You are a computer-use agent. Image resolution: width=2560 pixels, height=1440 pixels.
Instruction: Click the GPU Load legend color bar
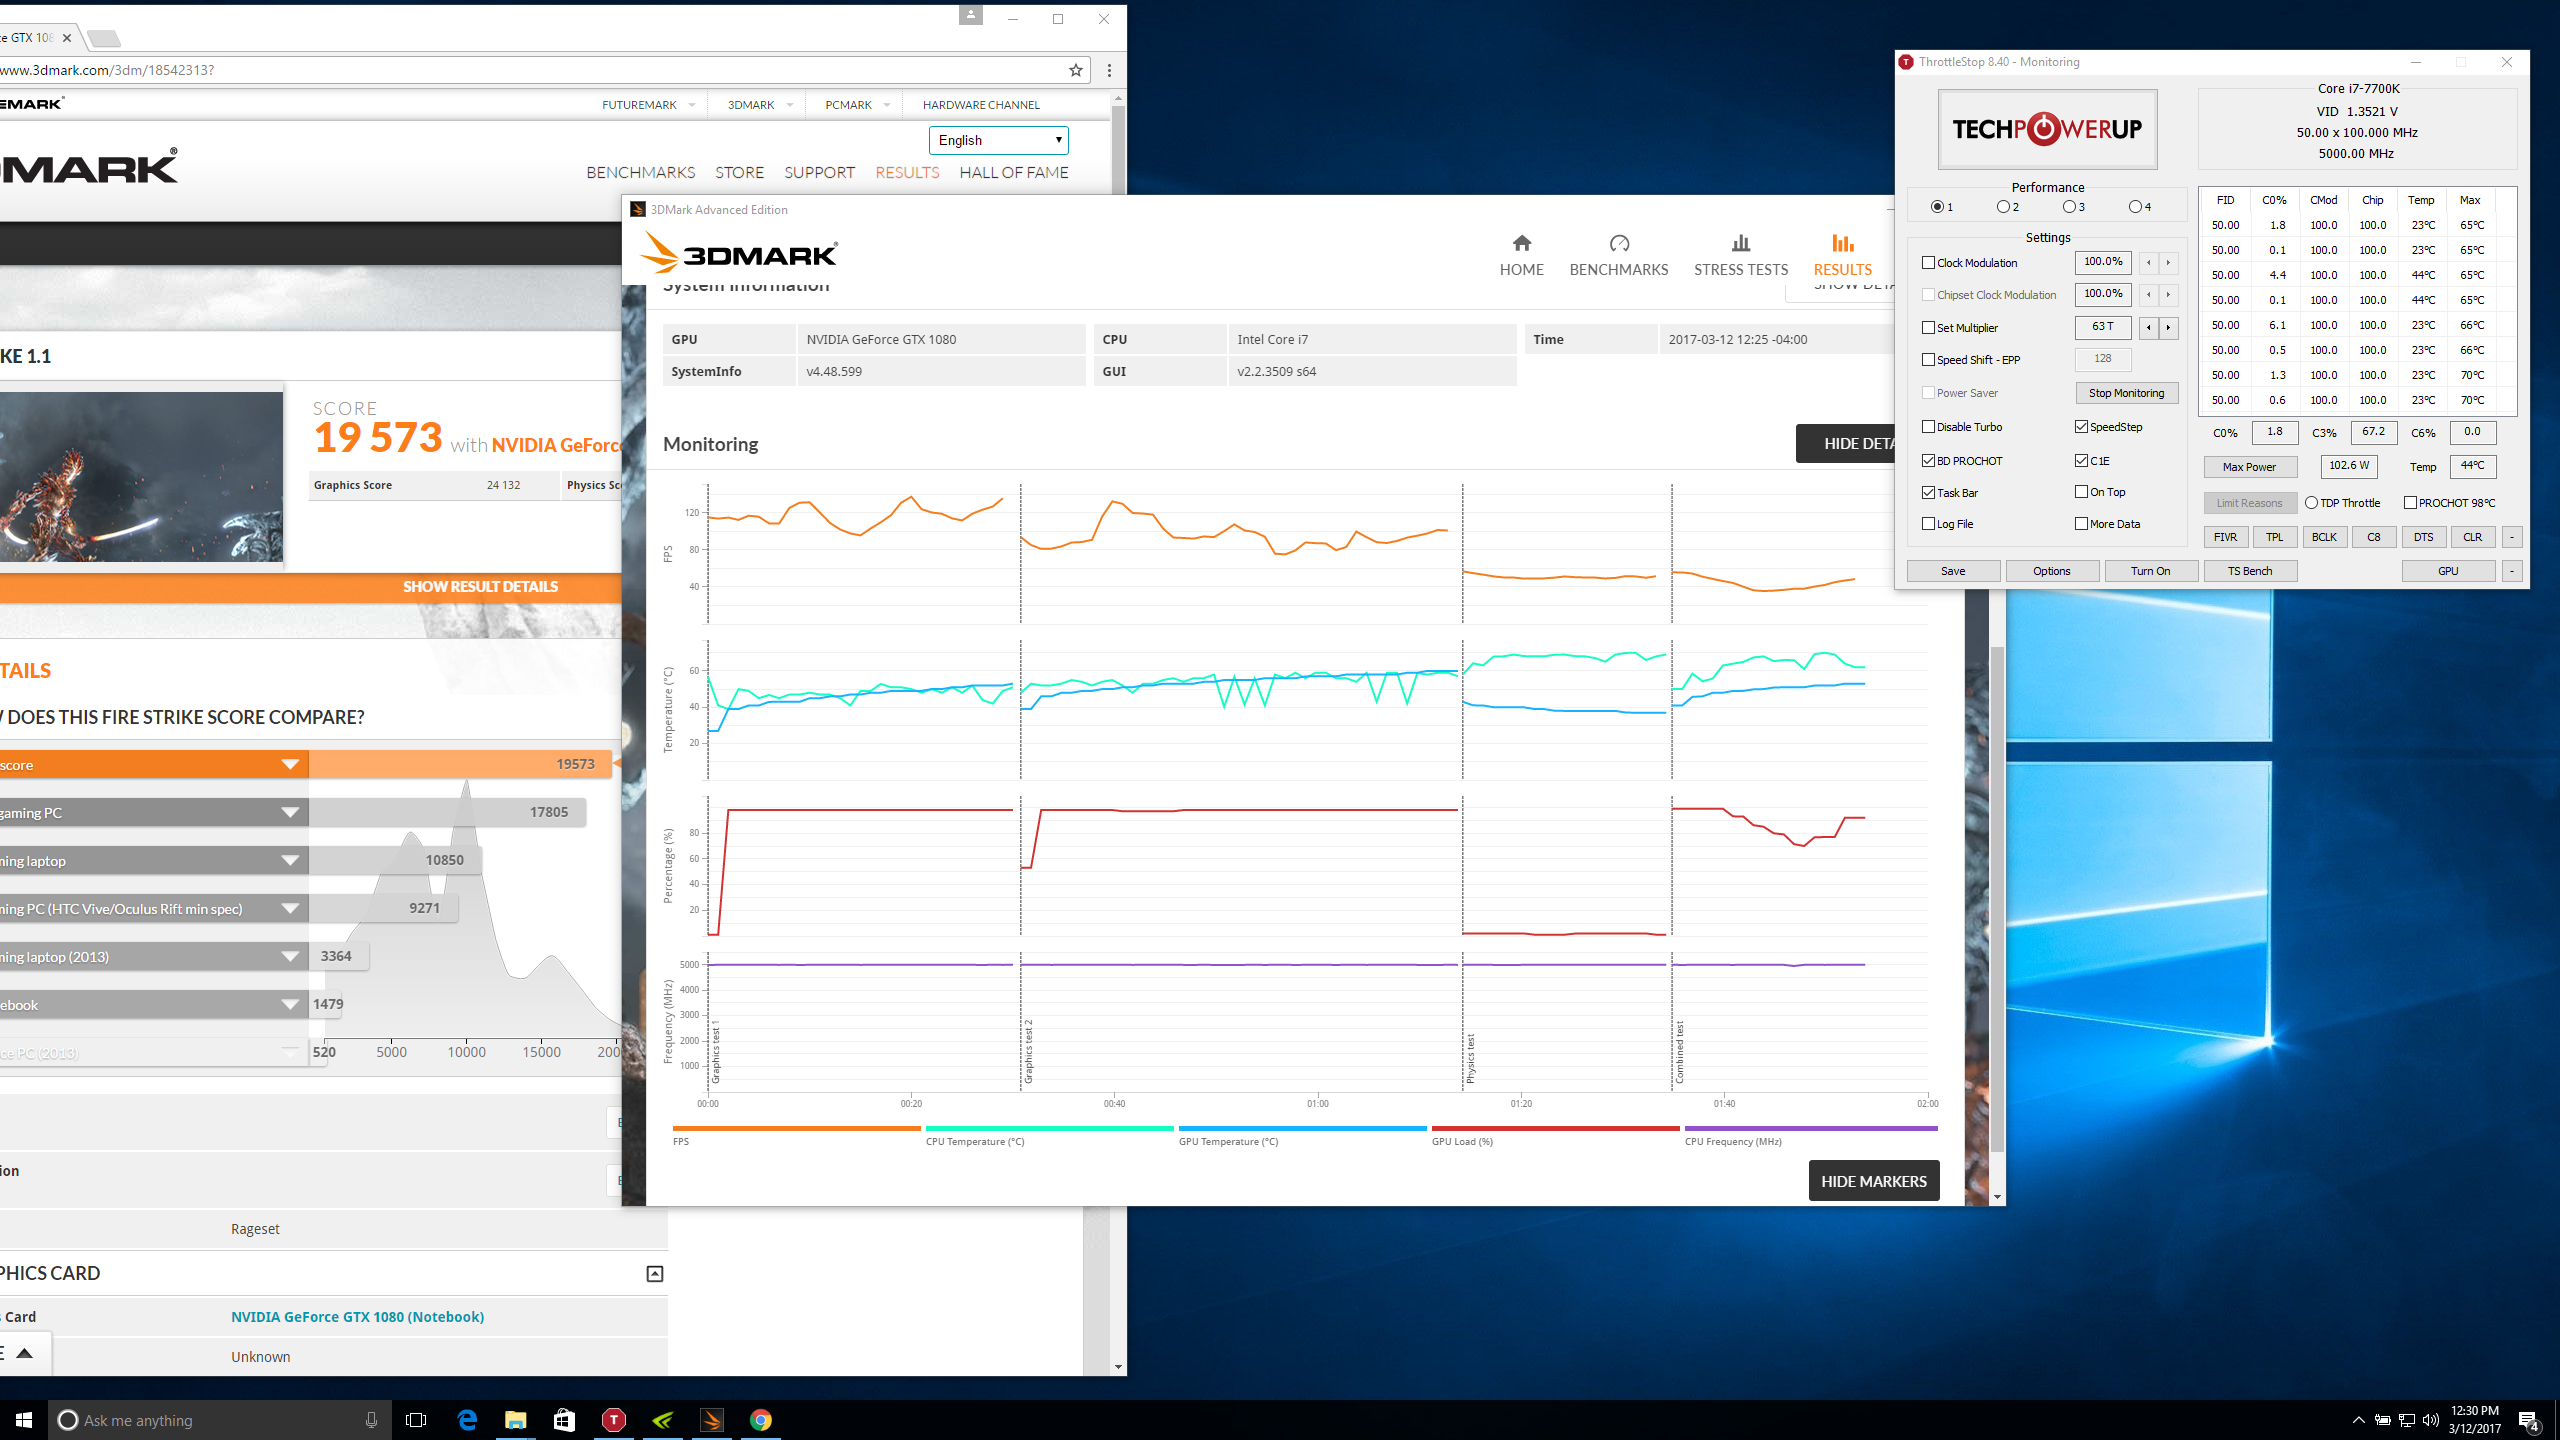point(1555,1128)
